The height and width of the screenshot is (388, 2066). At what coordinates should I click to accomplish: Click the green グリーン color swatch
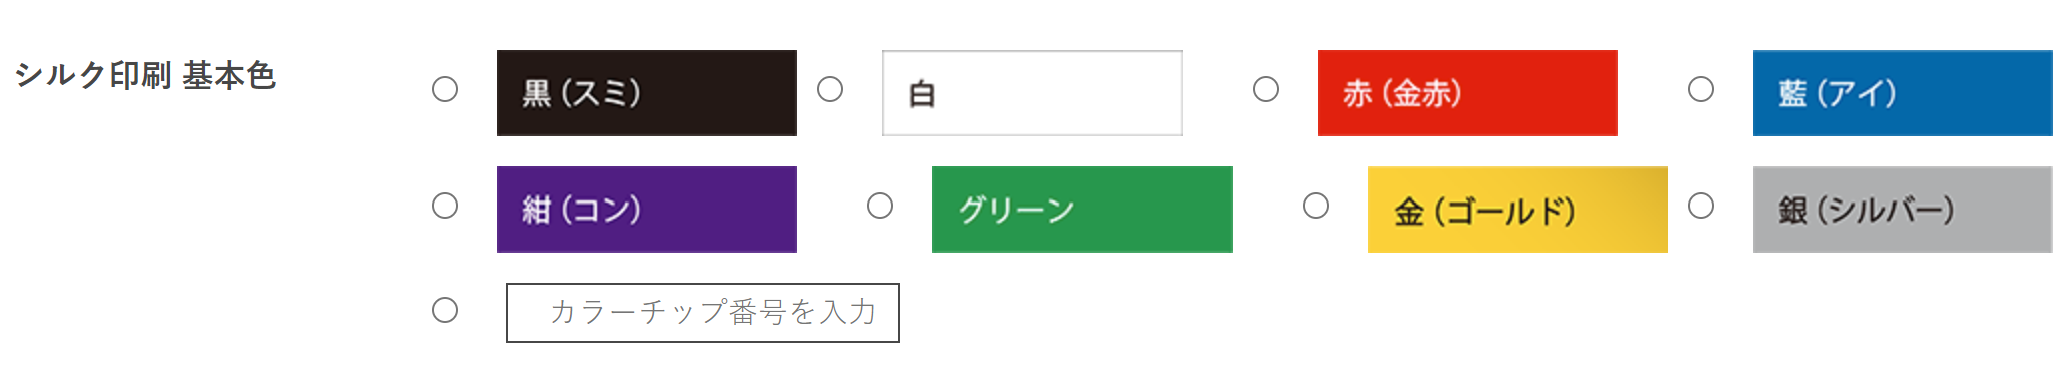[x=1082, y=209]
